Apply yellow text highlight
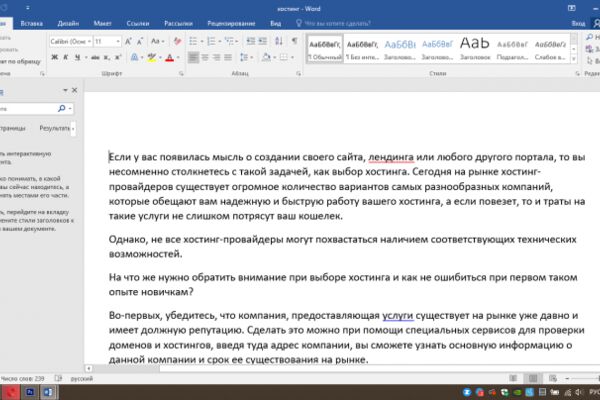The image size is (600, 400). pyautogui.click(x=152, y=57)
